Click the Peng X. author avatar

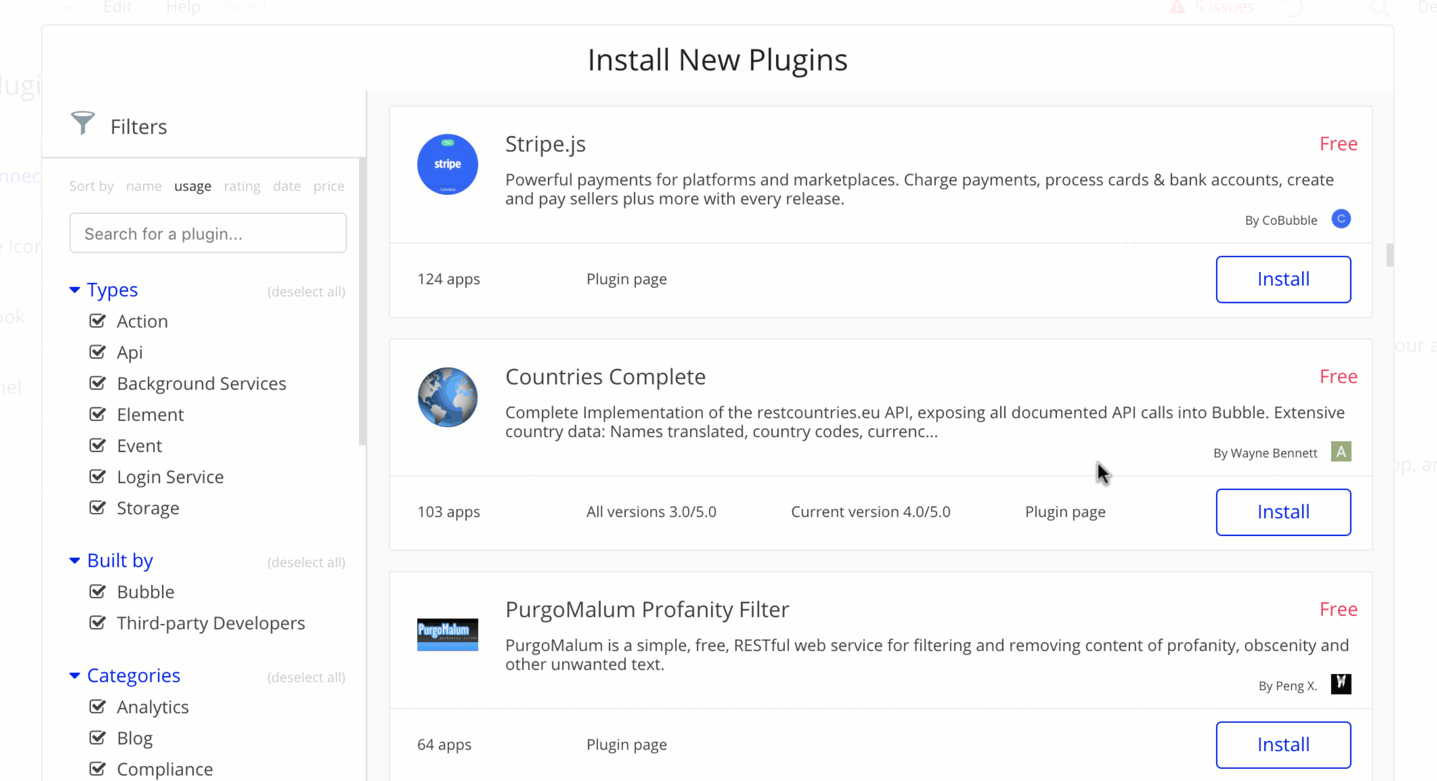pos(1341,684)
